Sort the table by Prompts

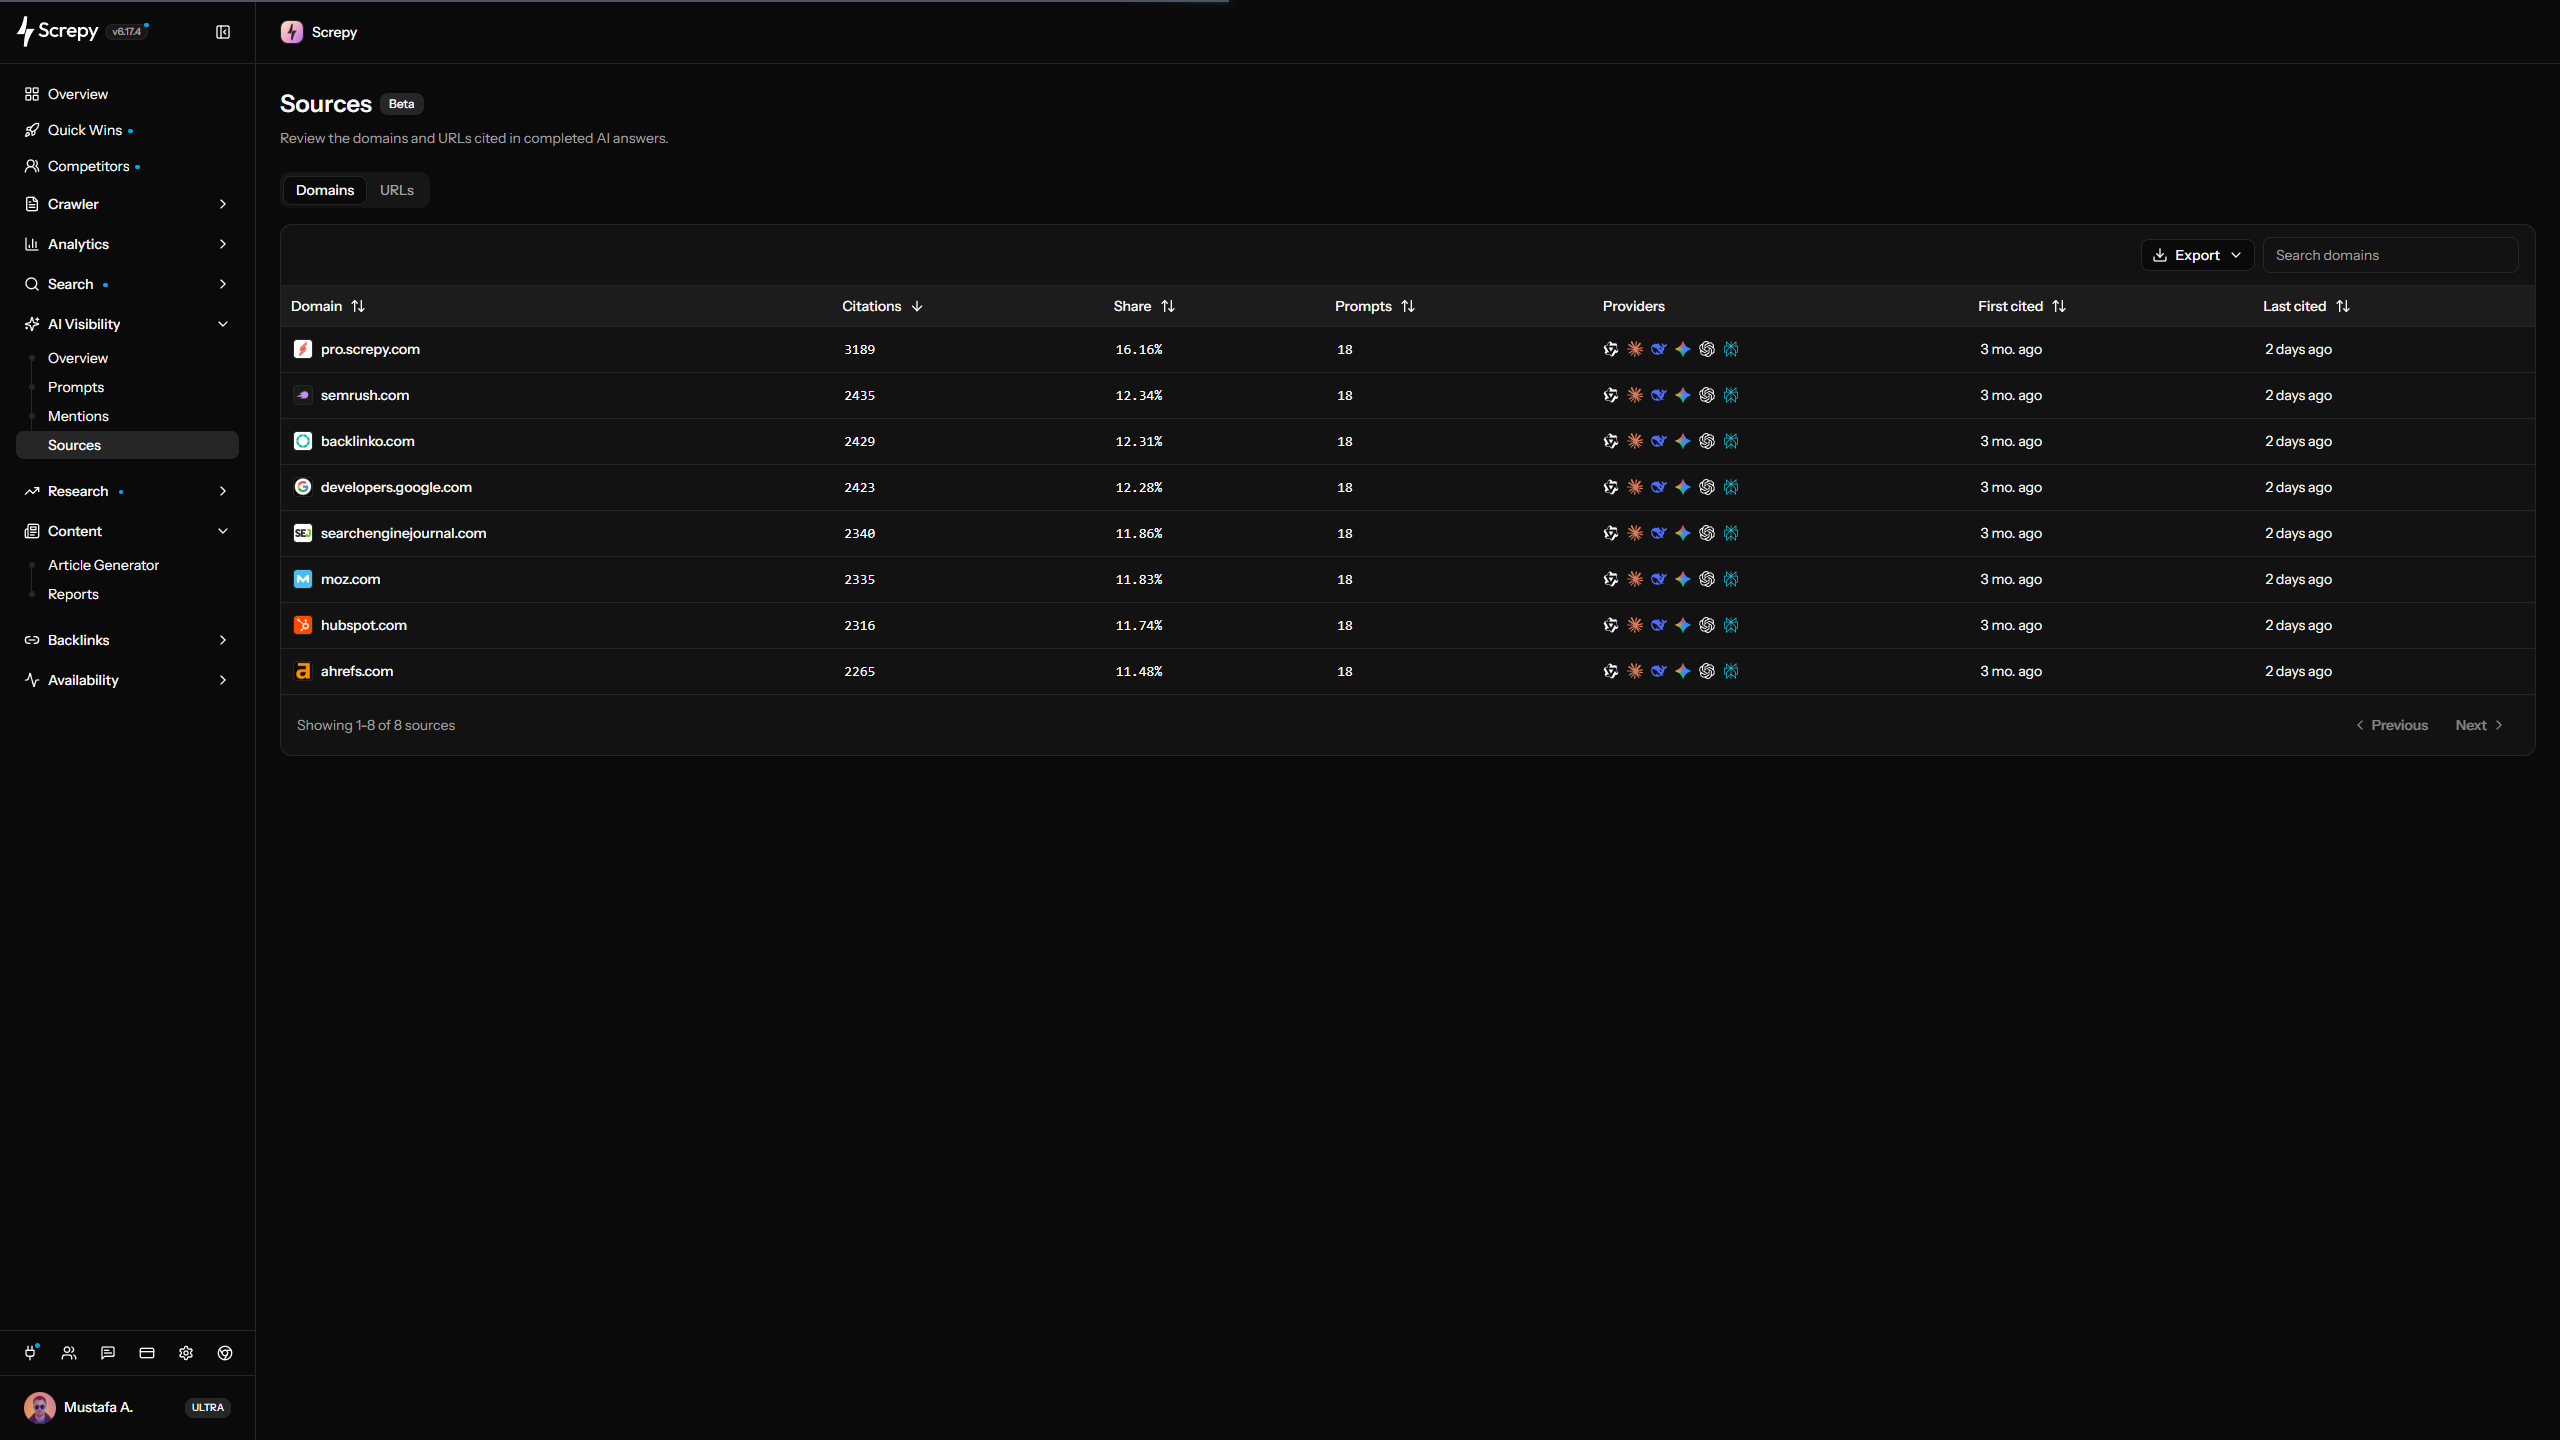click(1375, 306)
